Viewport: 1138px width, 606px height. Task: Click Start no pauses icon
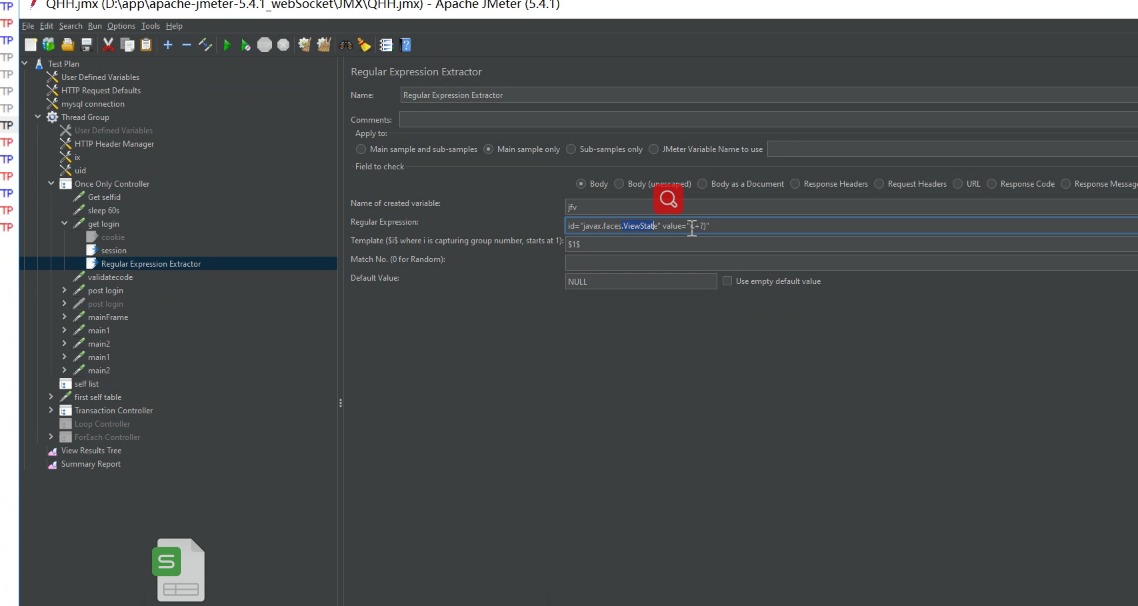tap(246, 45)
